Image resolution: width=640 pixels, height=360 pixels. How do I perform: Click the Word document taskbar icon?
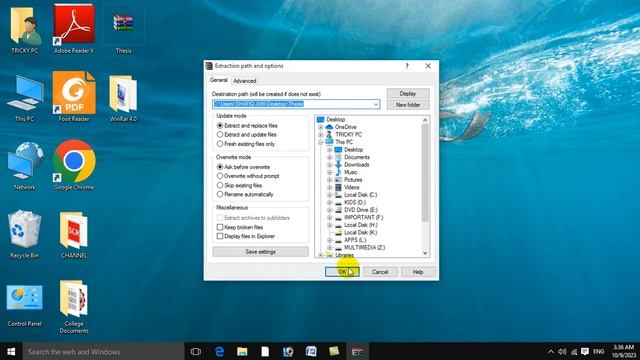[x=311, y=351]
